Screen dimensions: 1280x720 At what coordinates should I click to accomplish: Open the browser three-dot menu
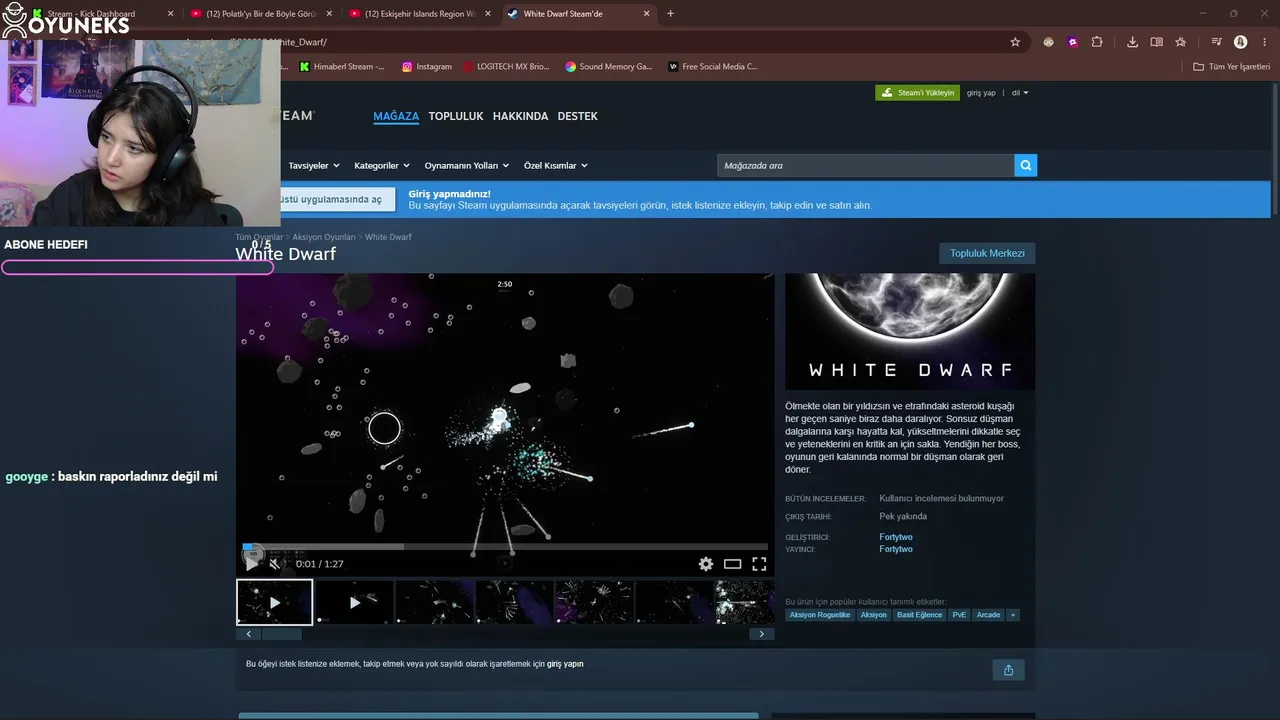[x=1264, y=42]
